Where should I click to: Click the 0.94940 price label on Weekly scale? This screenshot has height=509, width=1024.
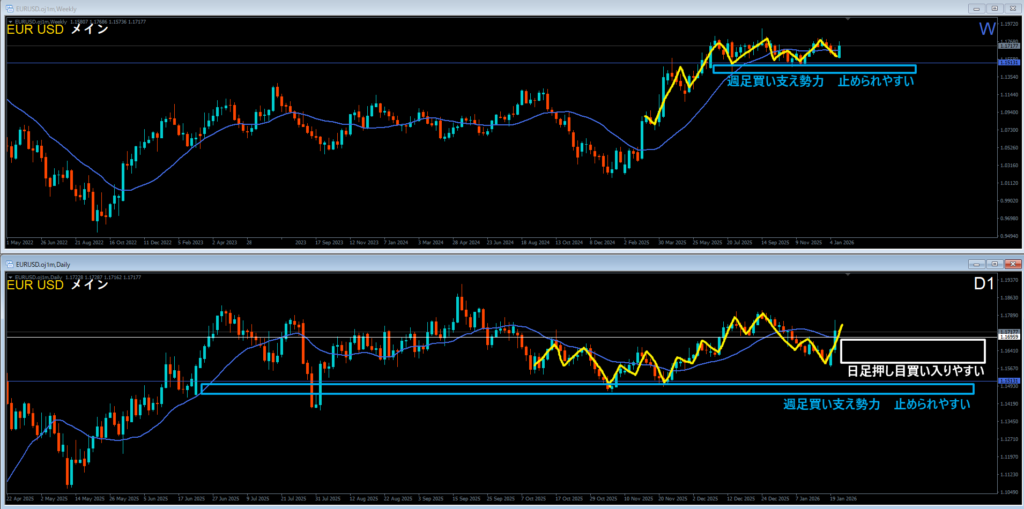point(1007,236)
